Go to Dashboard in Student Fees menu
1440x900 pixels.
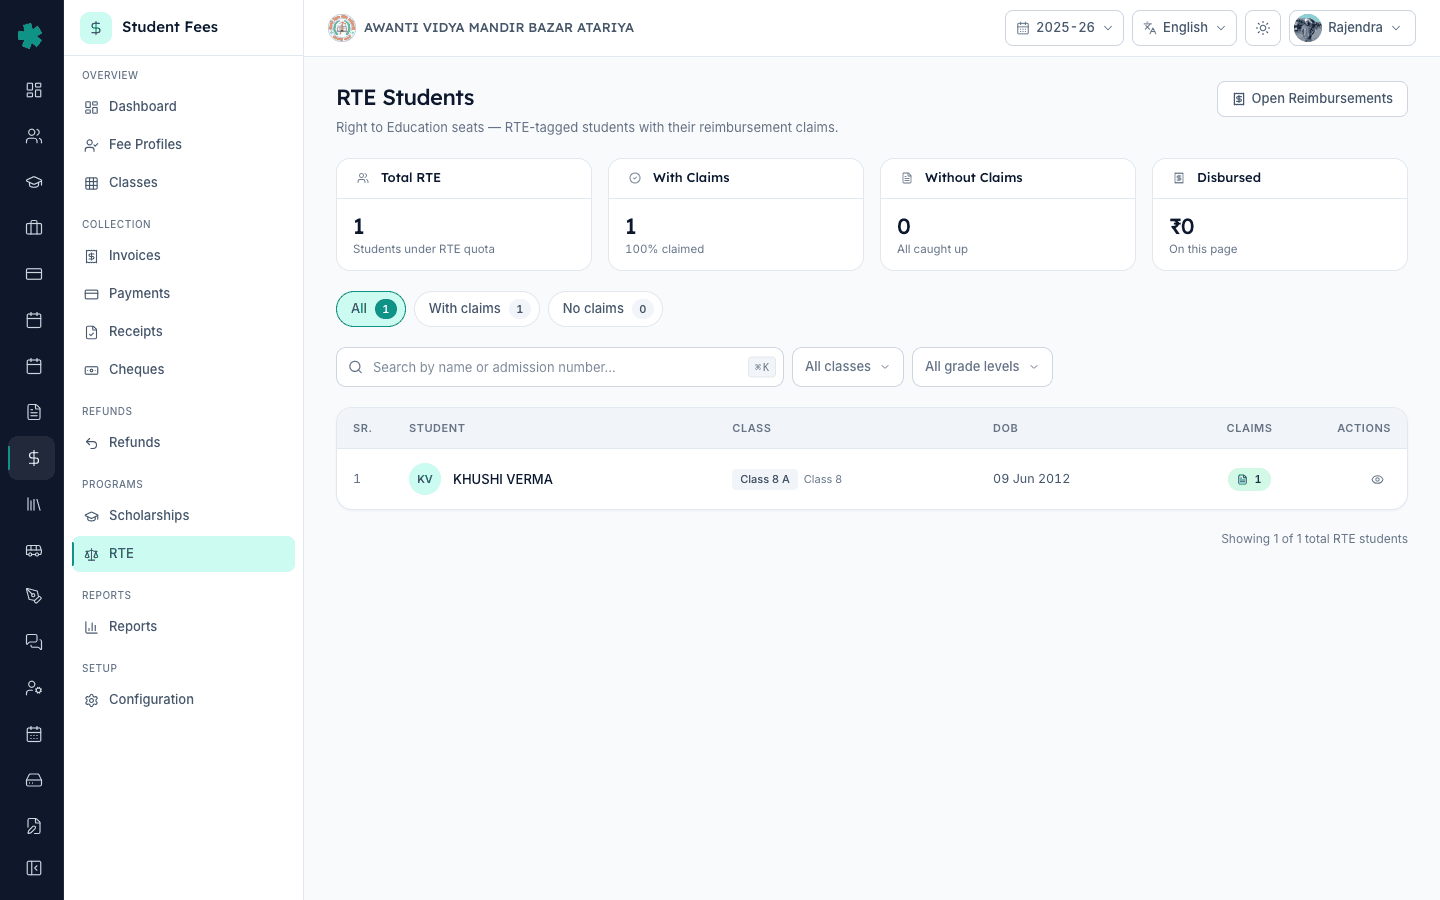coord(183,107)
